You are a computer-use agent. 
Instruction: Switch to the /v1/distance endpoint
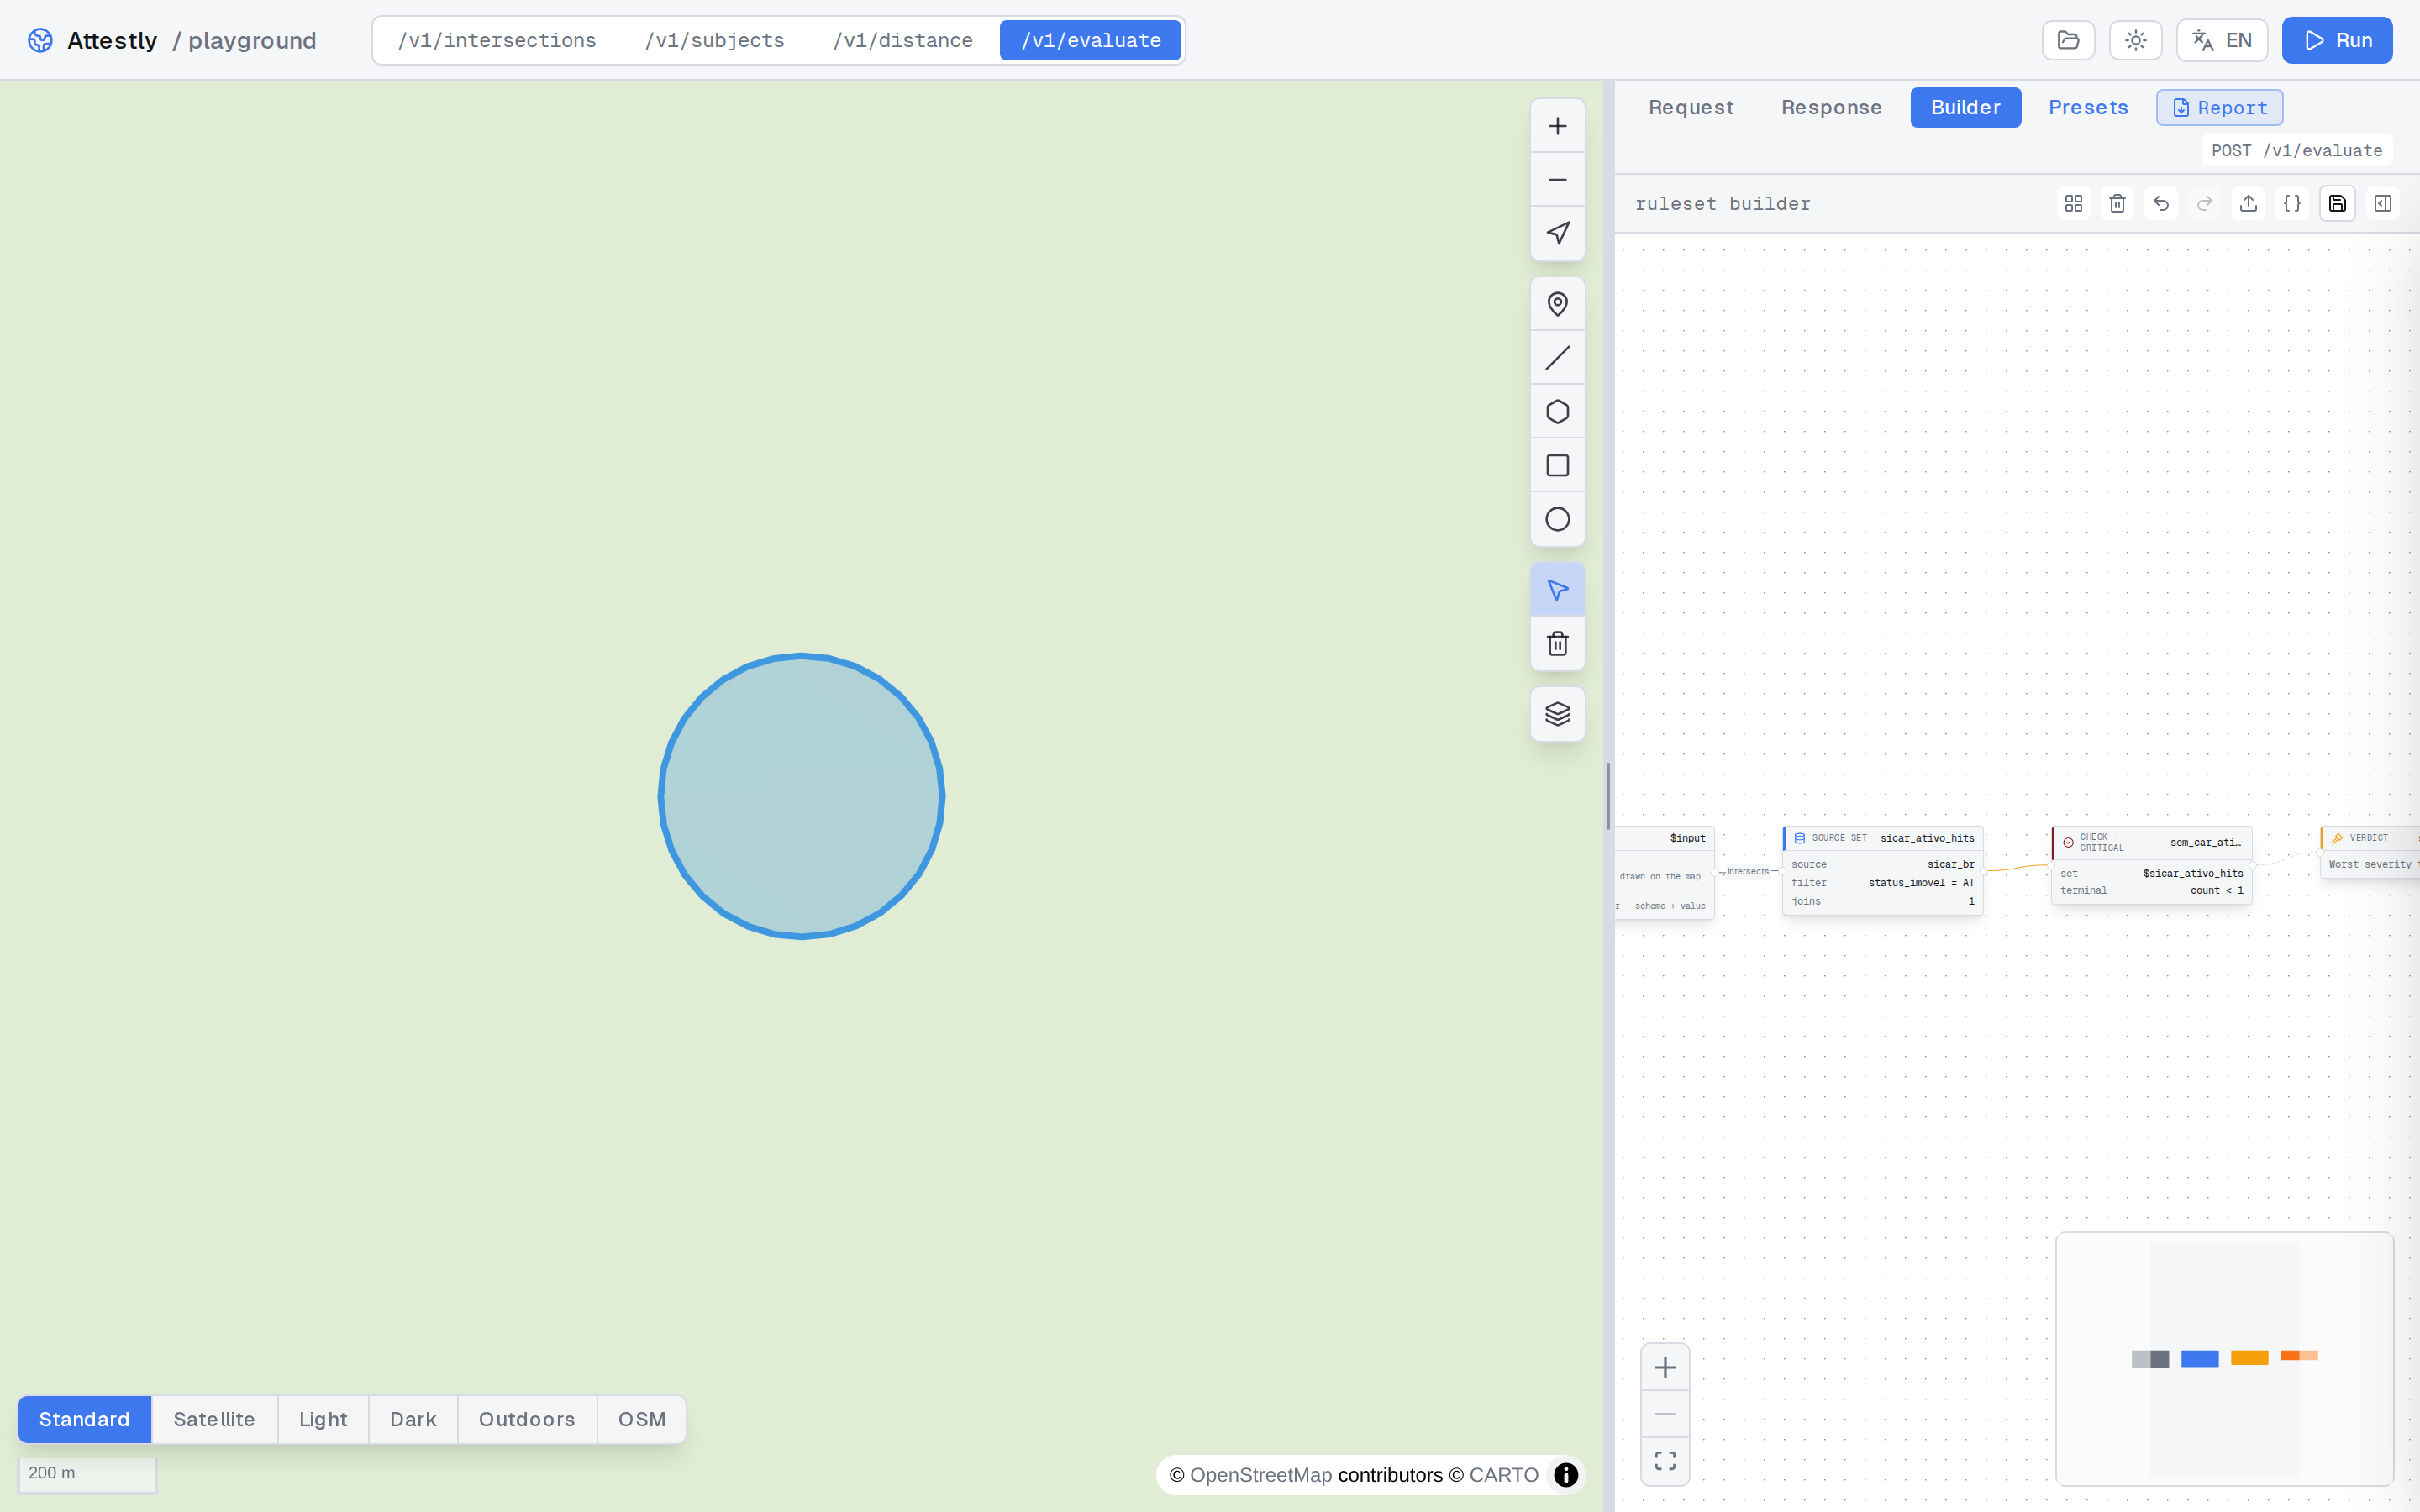pos(903,40)
